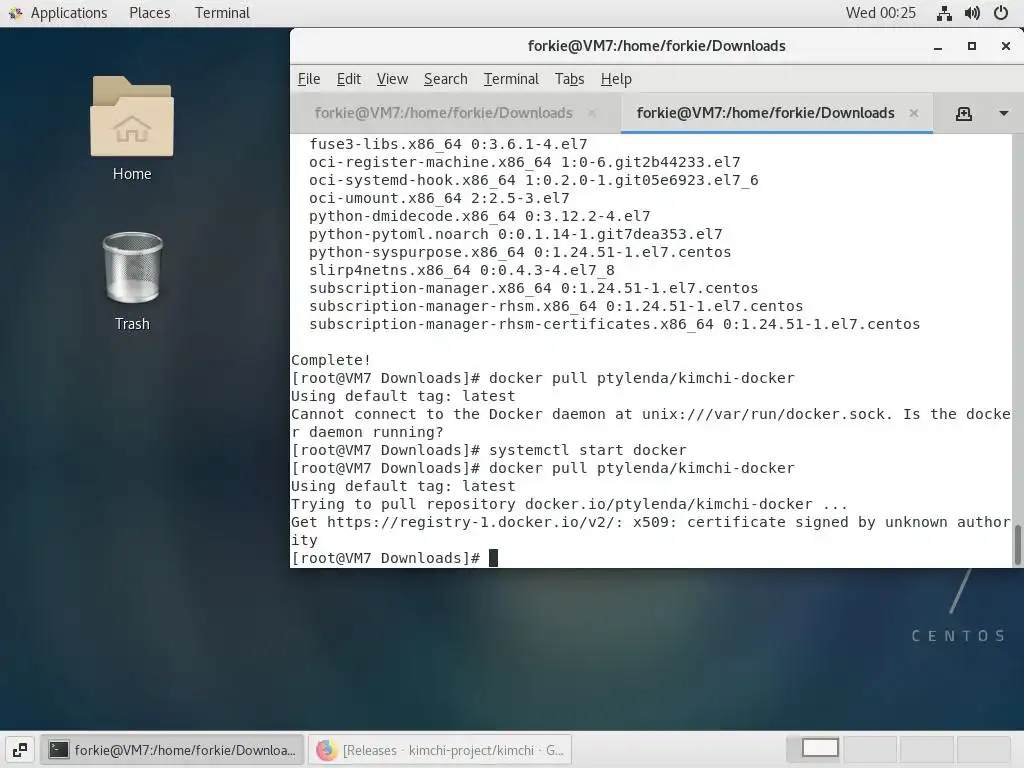This screenshot has width=1024, height=768.
Task: Open the network status icon
Action: (944, 13)
